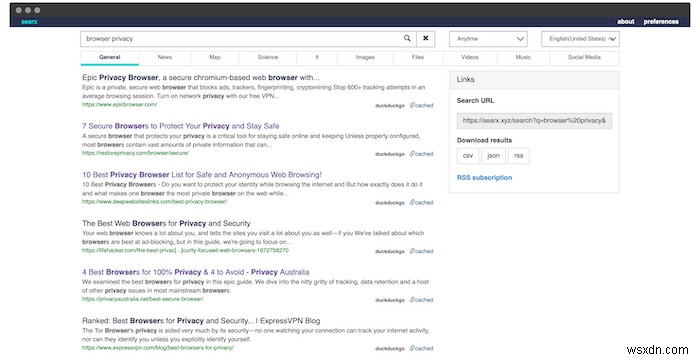
Task: Switch to the Images tab
Action: 365,58
